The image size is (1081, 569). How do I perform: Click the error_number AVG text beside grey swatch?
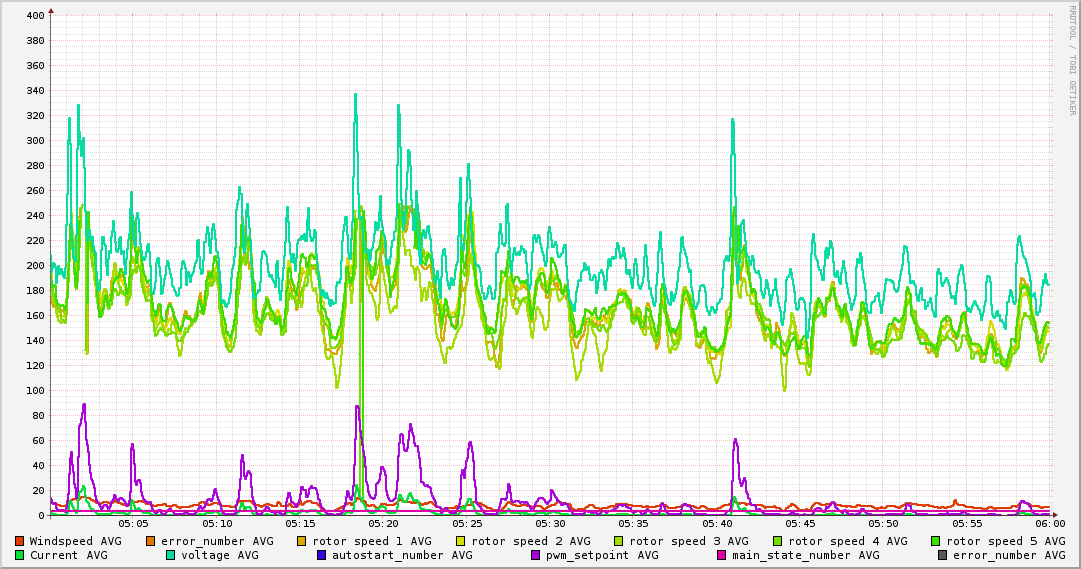coord(1009,555)
